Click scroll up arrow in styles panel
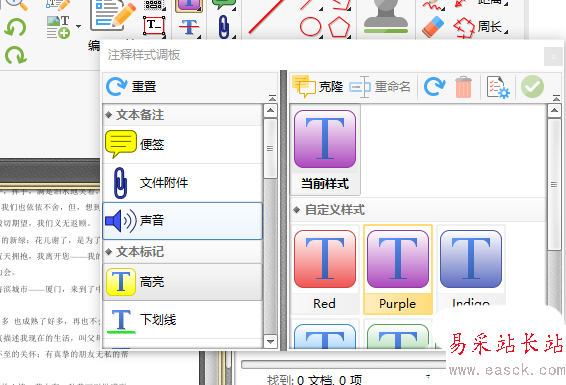Image resolution: width=566 pixels, height=385 pixels. pyautogui.click(x=554, y=110)
